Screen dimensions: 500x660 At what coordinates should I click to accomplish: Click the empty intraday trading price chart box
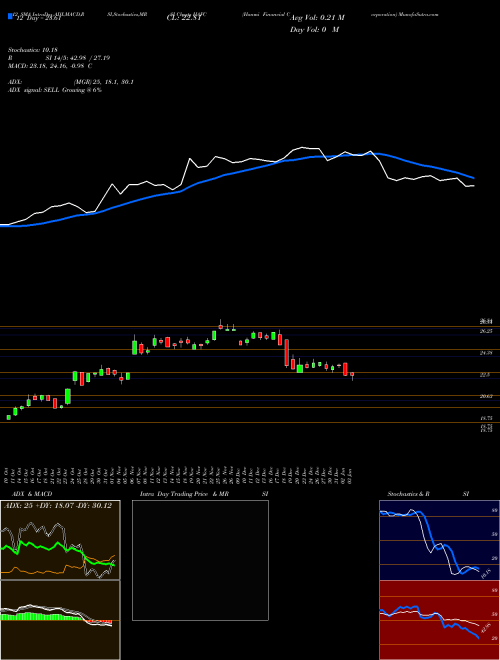tap(200, 560)
